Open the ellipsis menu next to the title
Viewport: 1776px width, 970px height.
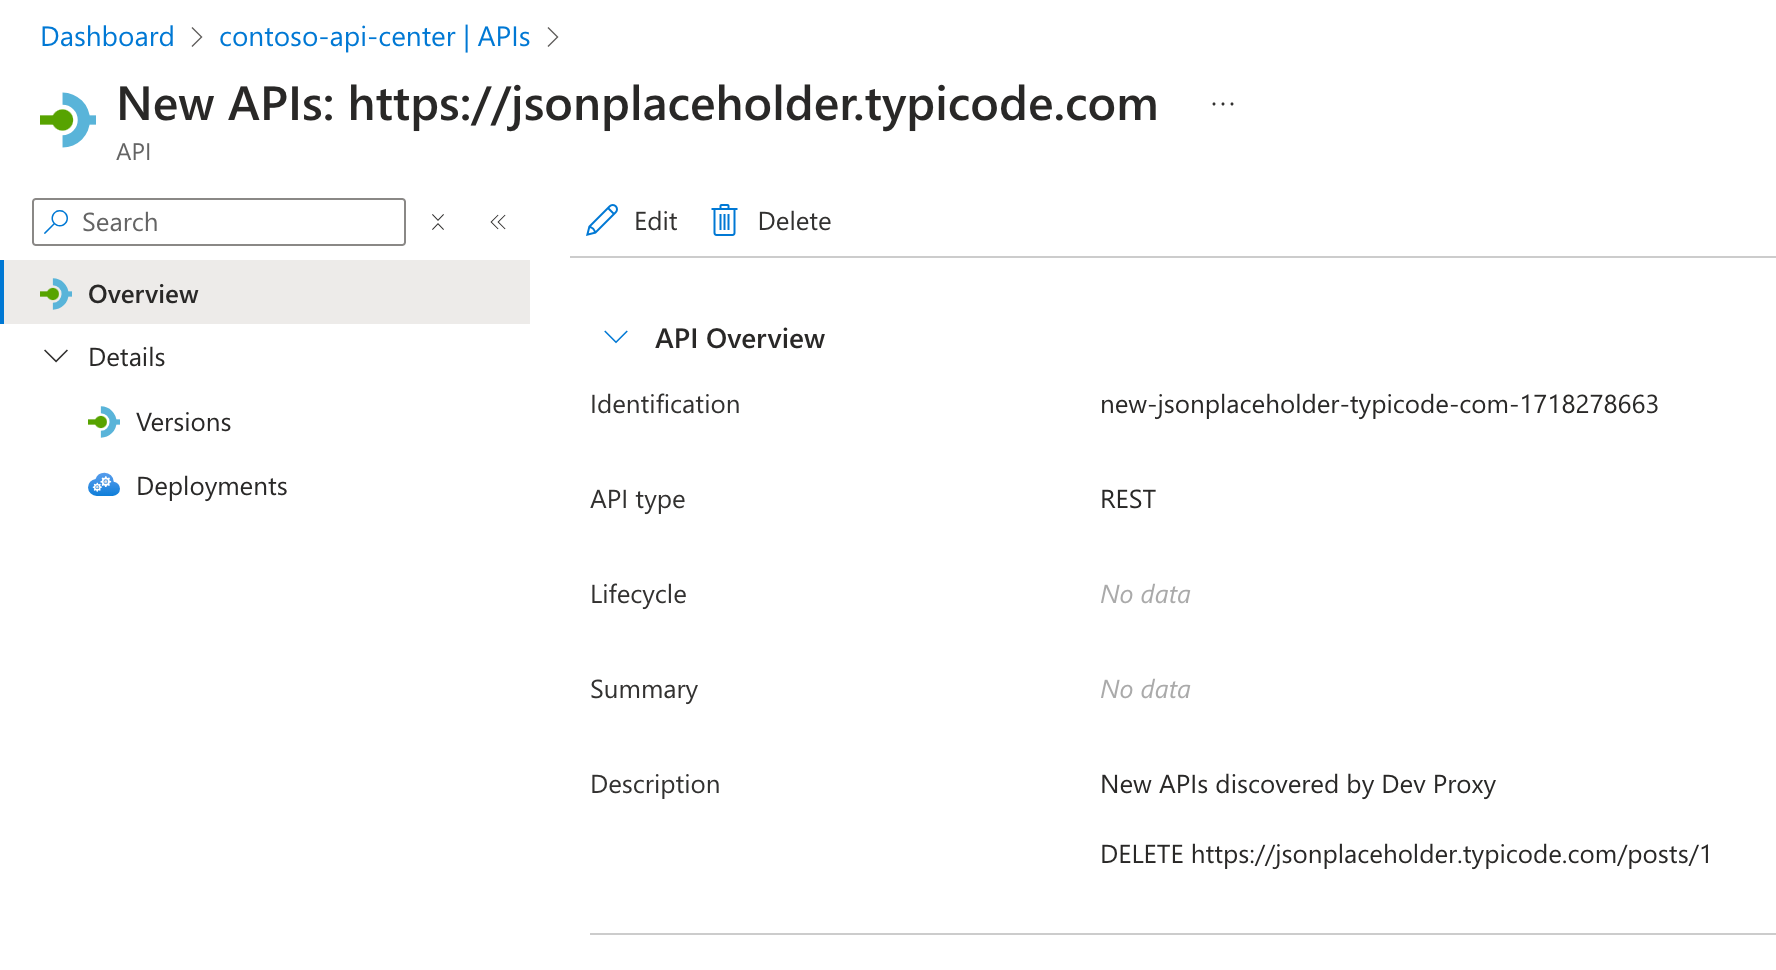1222,103
